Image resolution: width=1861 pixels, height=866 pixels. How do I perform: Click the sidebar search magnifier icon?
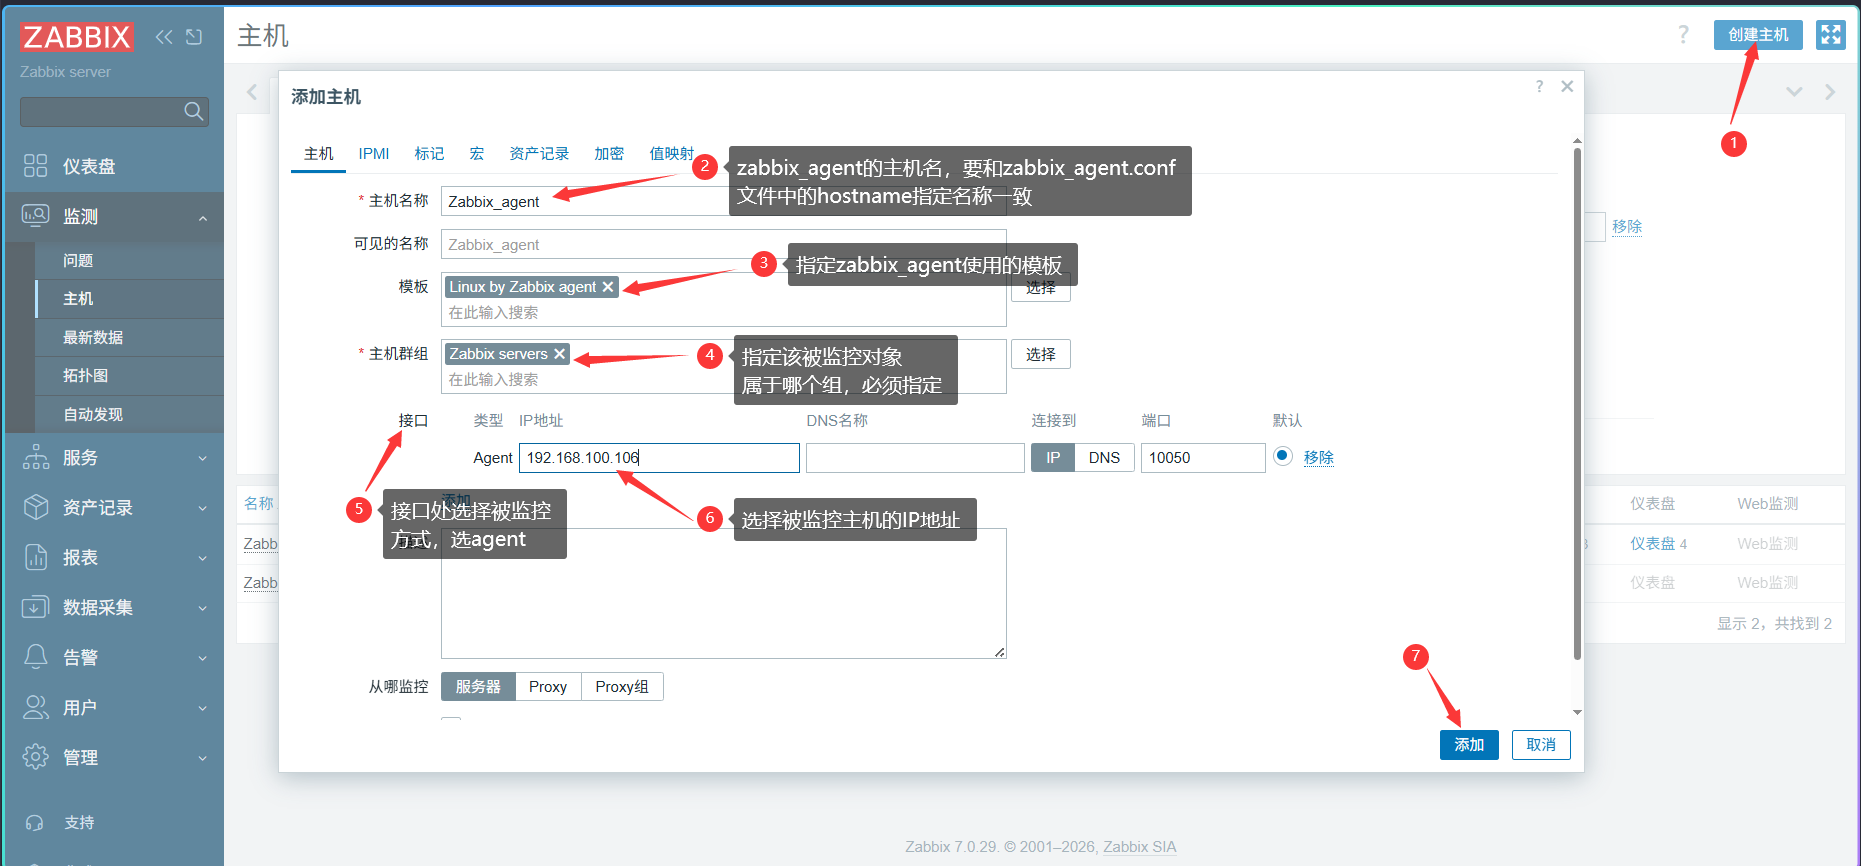click(194, 111)
